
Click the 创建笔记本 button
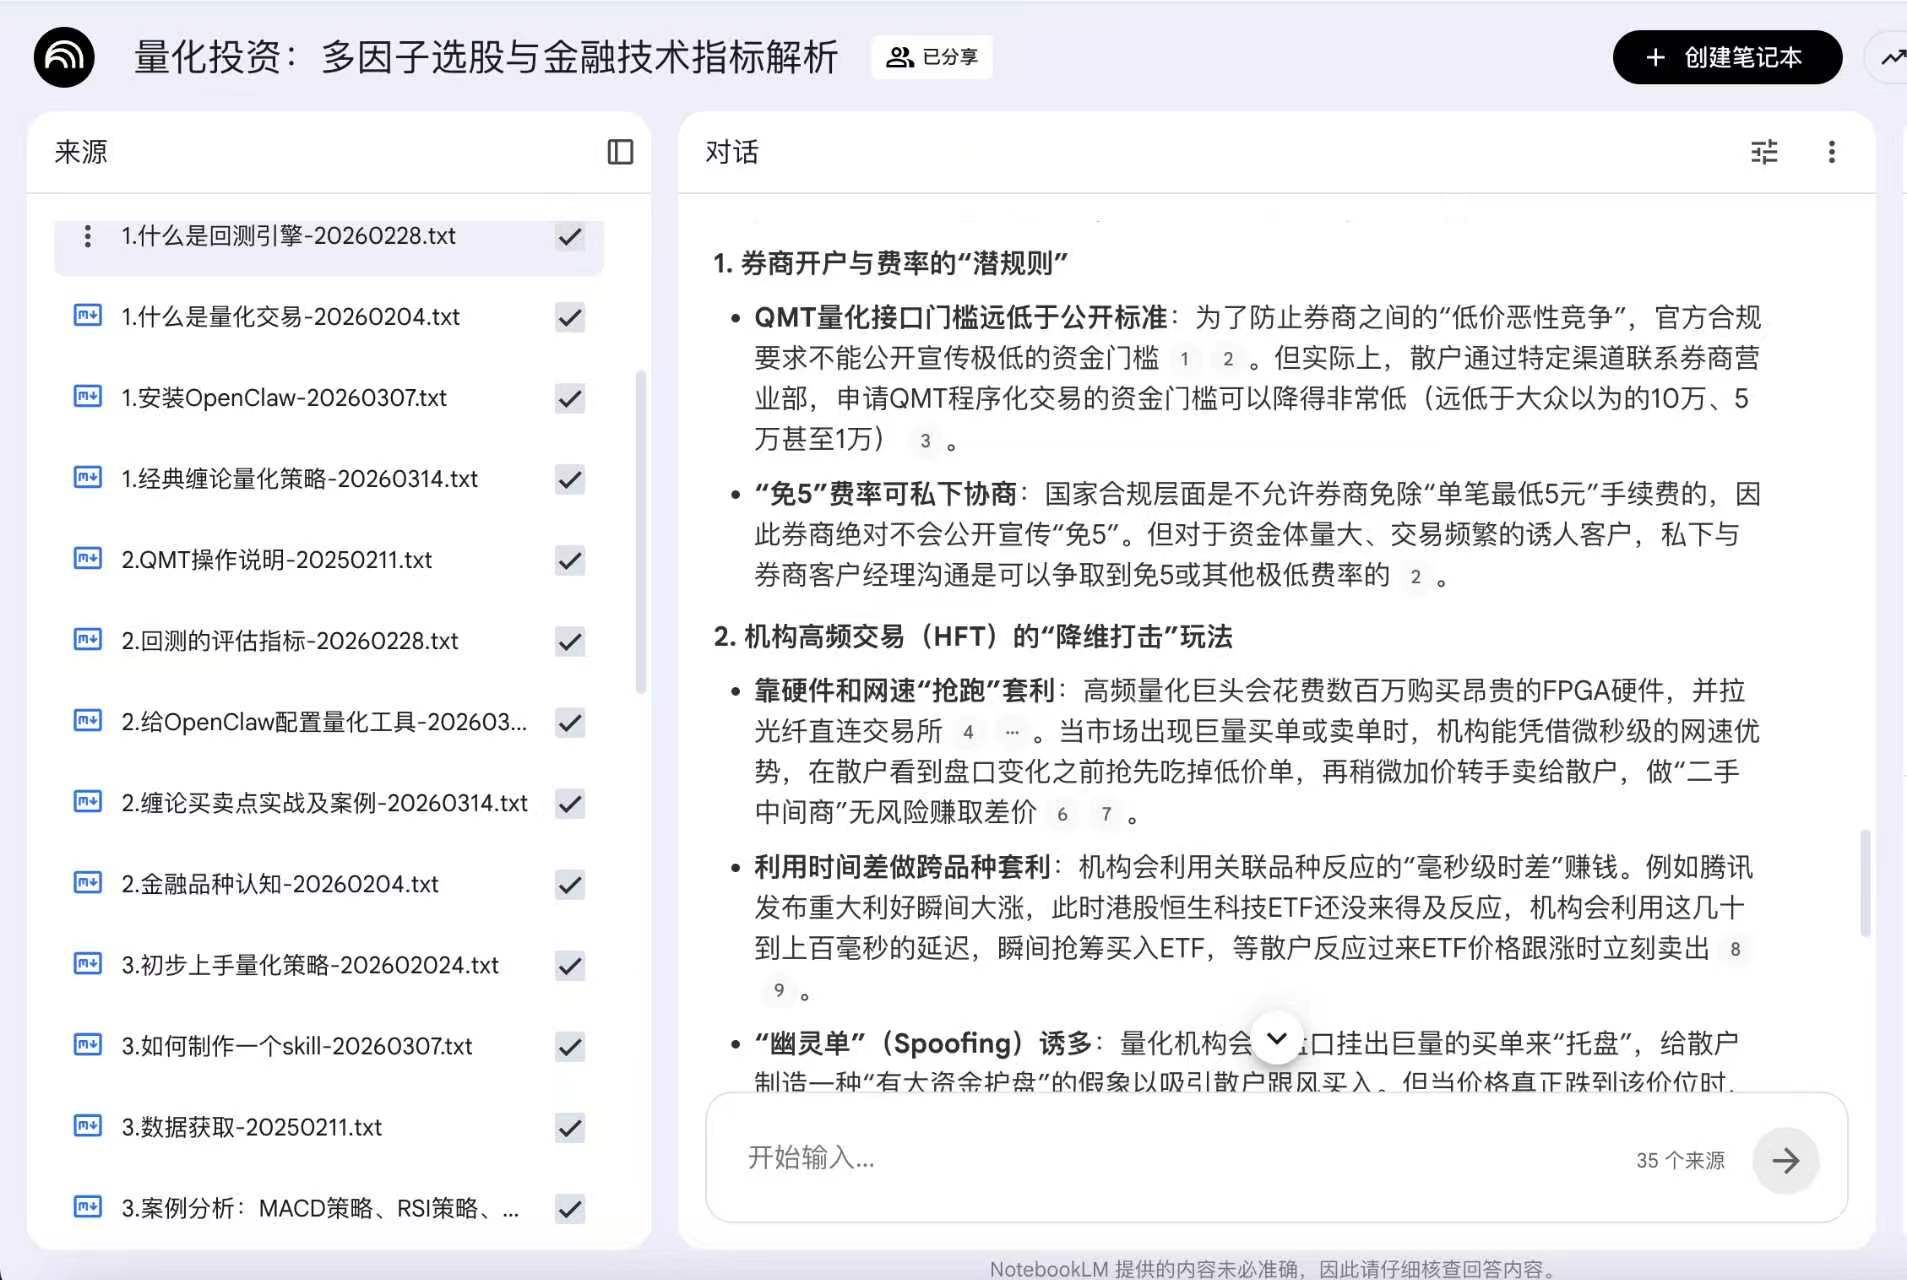point(1726,58)
